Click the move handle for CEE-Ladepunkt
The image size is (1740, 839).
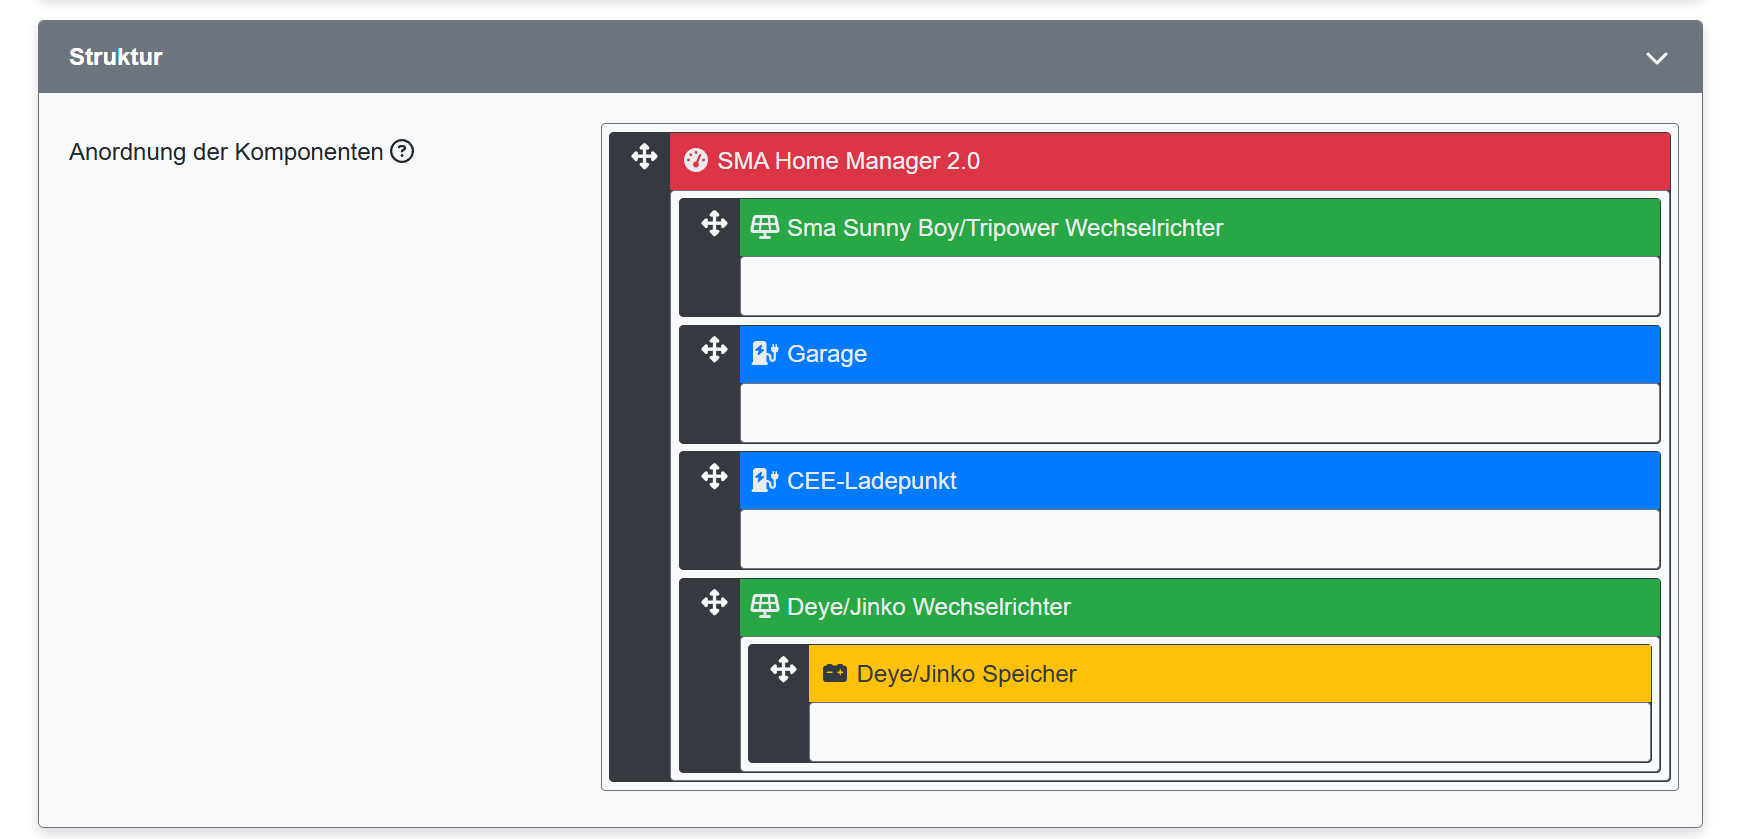[x=714, y=476]
